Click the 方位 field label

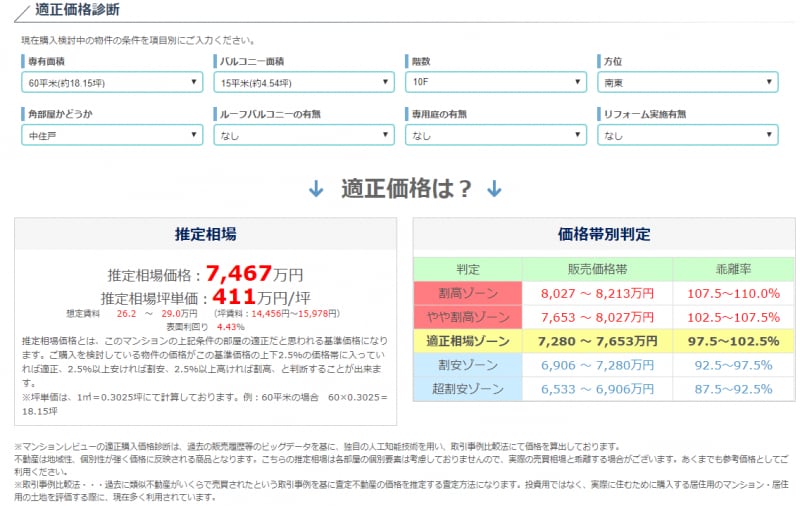click(613, 61)
